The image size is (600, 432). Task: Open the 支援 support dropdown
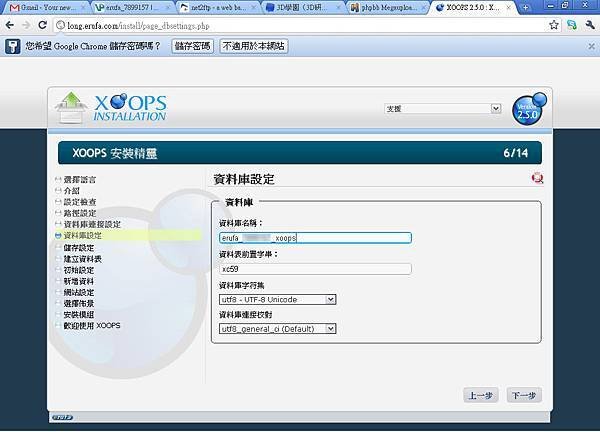coord(443,109)
